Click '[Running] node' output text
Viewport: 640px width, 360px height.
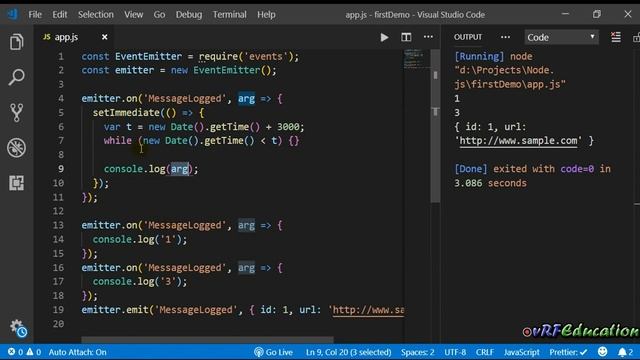[x=493, y=56]
